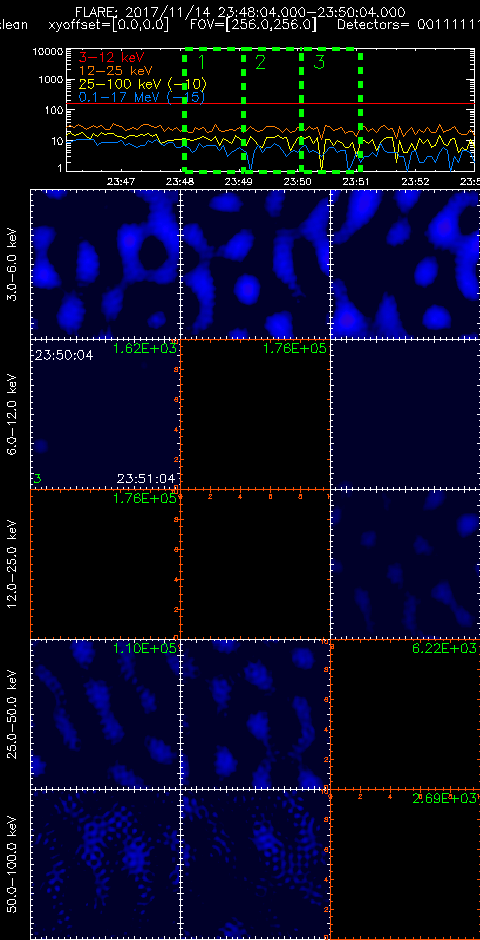Select the 25-100 keV yellow legend entry
Viewport: 480px width, 940px height.
tap(143, 83)
